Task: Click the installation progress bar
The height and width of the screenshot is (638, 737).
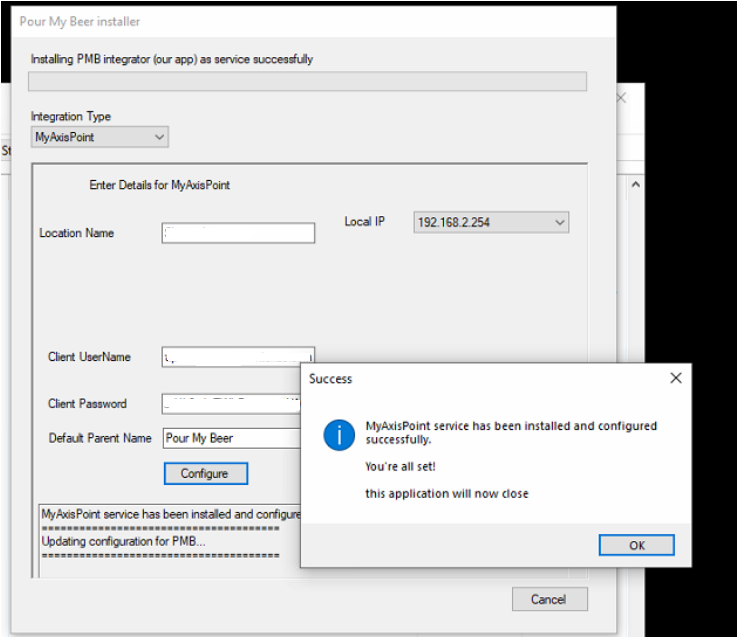Action: pyautogui.click(x=307, y=81)
